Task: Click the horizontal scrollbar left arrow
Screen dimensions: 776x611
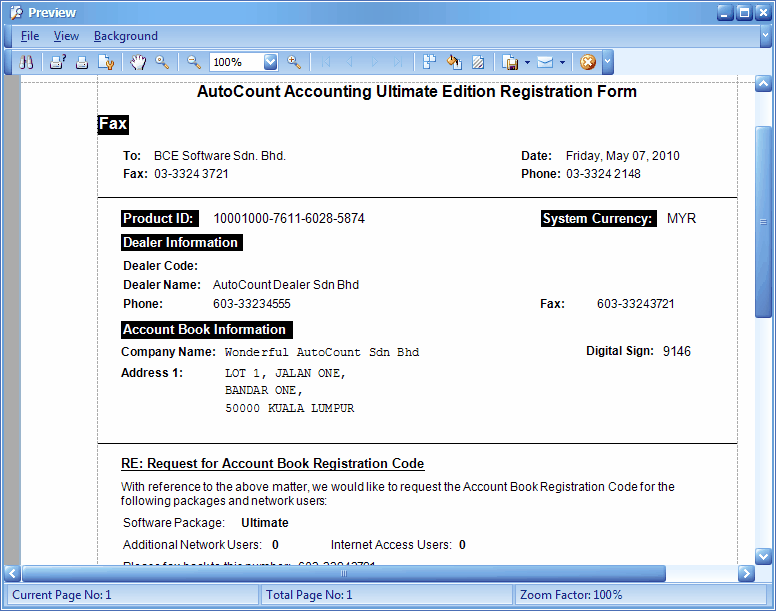Action: tap(12, 573)
